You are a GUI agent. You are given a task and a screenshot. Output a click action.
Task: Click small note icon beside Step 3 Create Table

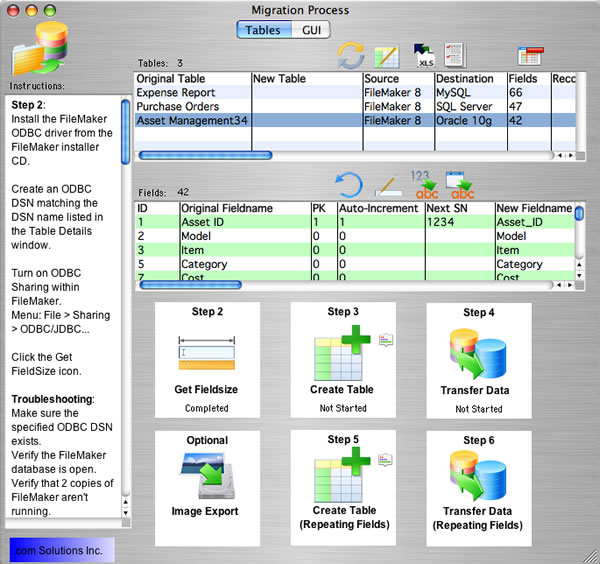pyautogui.click(x=386, y=339)
